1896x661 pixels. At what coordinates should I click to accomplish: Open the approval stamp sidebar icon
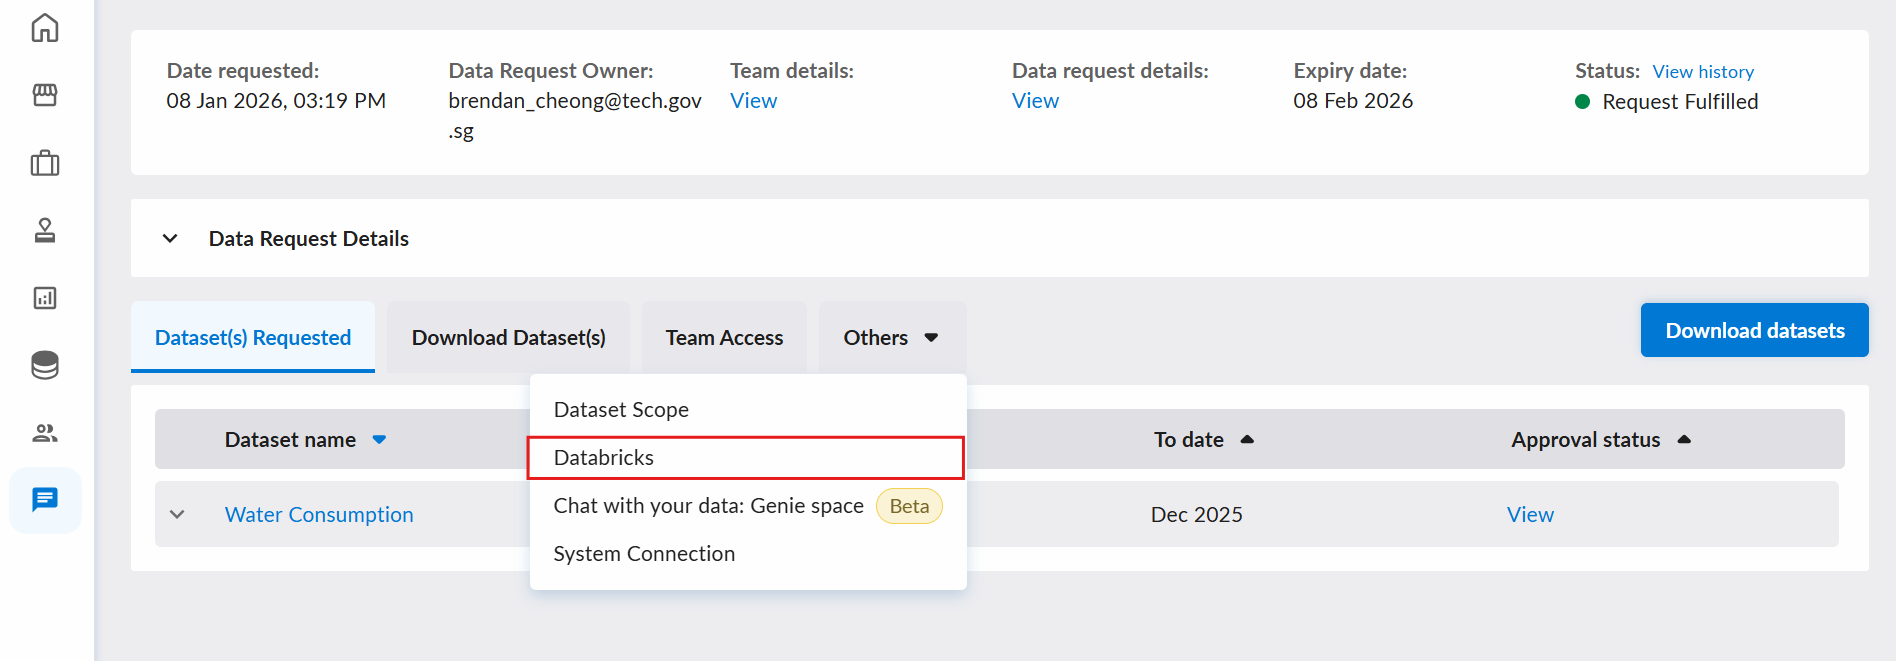point(45,231)
